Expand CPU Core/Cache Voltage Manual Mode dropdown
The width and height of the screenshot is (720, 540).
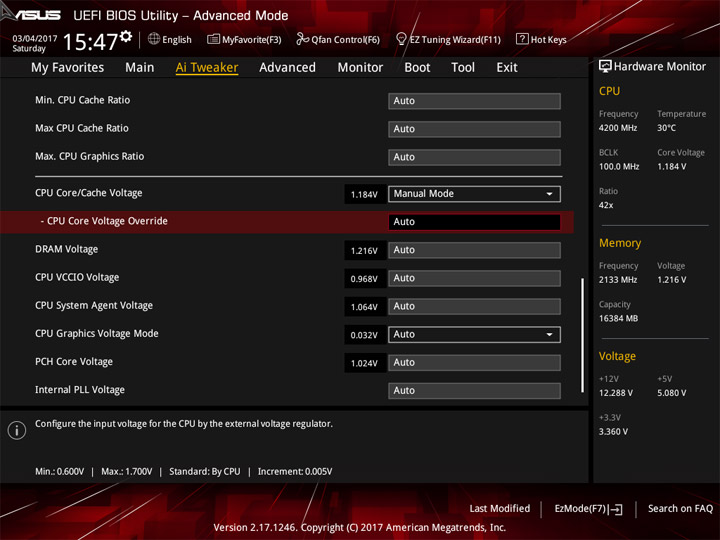click(474, 194)
